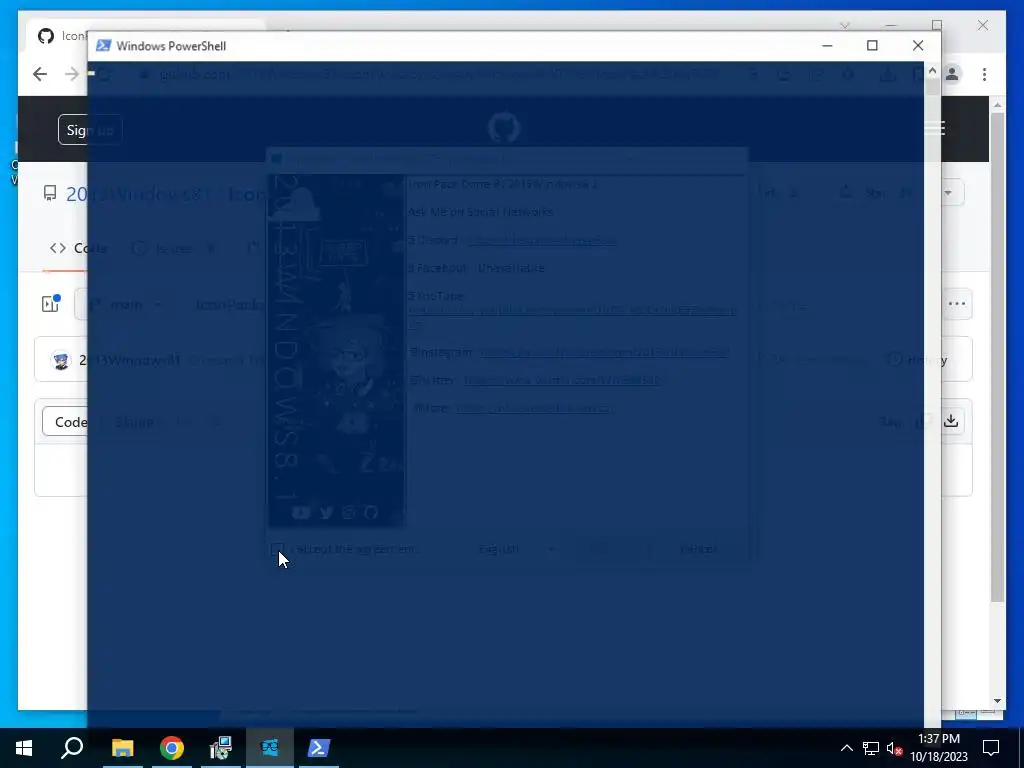Viewport: 1024px width, 768px height.
Task: Click the 2013Windows81 committer avatar
Action: click(61, 360)
